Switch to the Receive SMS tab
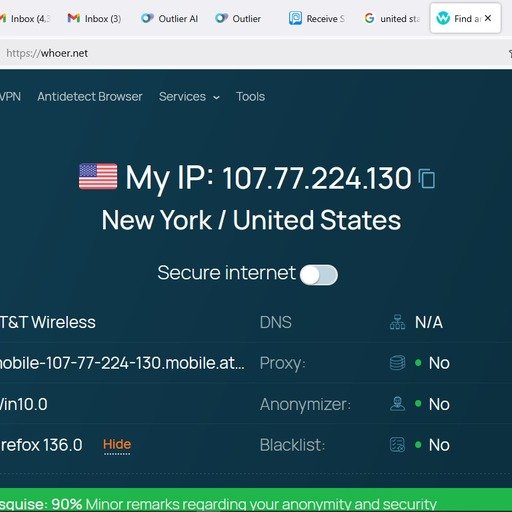The width and height of the screenshot is (512, 512). click(x=317, y=18)
